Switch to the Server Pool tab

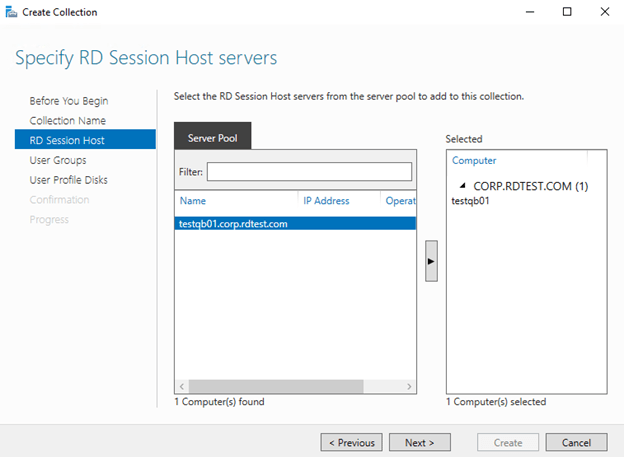pyautogui.click(x=212, y=137)
